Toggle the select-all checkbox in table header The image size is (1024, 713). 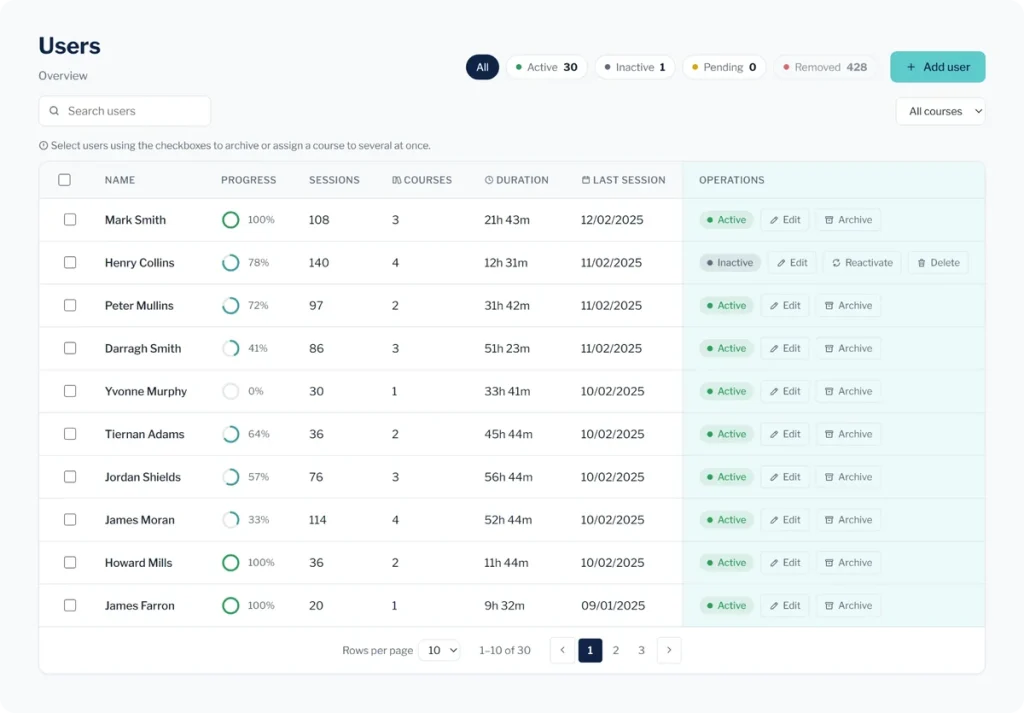click(64, 180)
